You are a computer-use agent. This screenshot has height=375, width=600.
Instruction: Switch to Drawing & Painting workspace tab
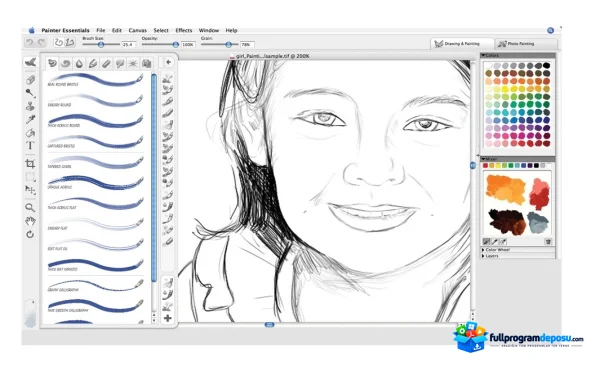click(x=462, y=44)
